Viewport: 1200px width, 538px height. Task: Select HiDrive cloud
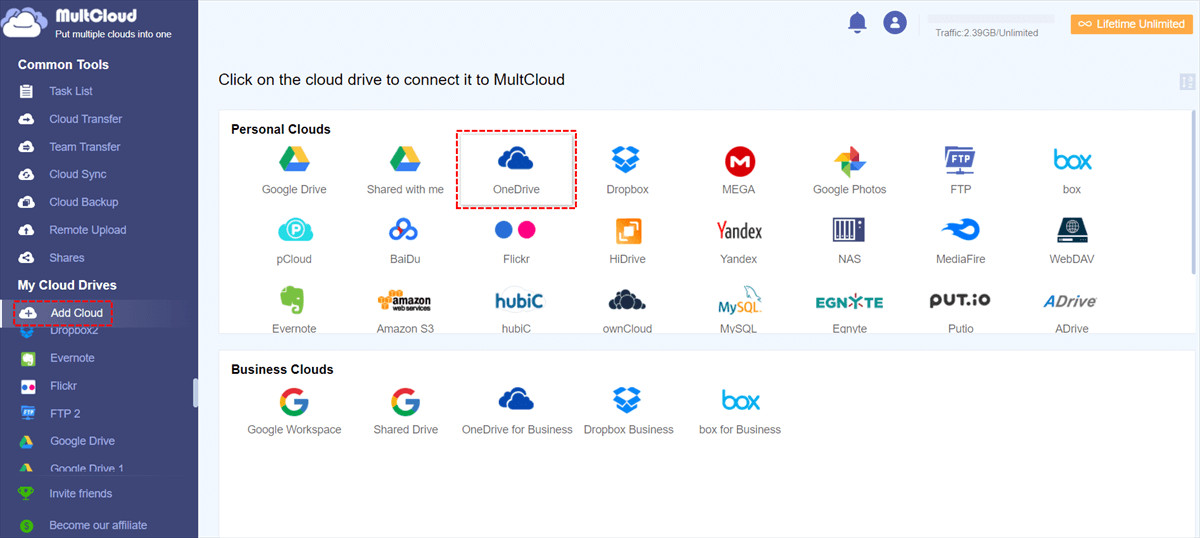point(627,241)
